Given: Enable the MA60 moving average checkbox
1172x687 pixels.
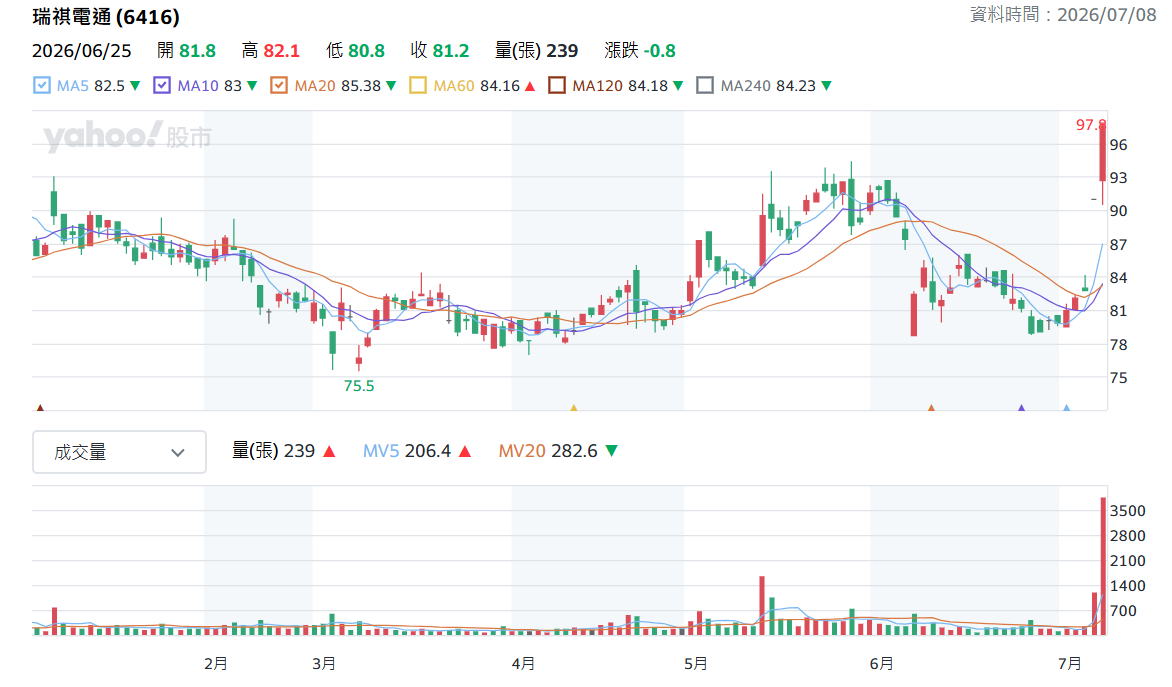Looking at the screenshot, I should pos(418,85).
